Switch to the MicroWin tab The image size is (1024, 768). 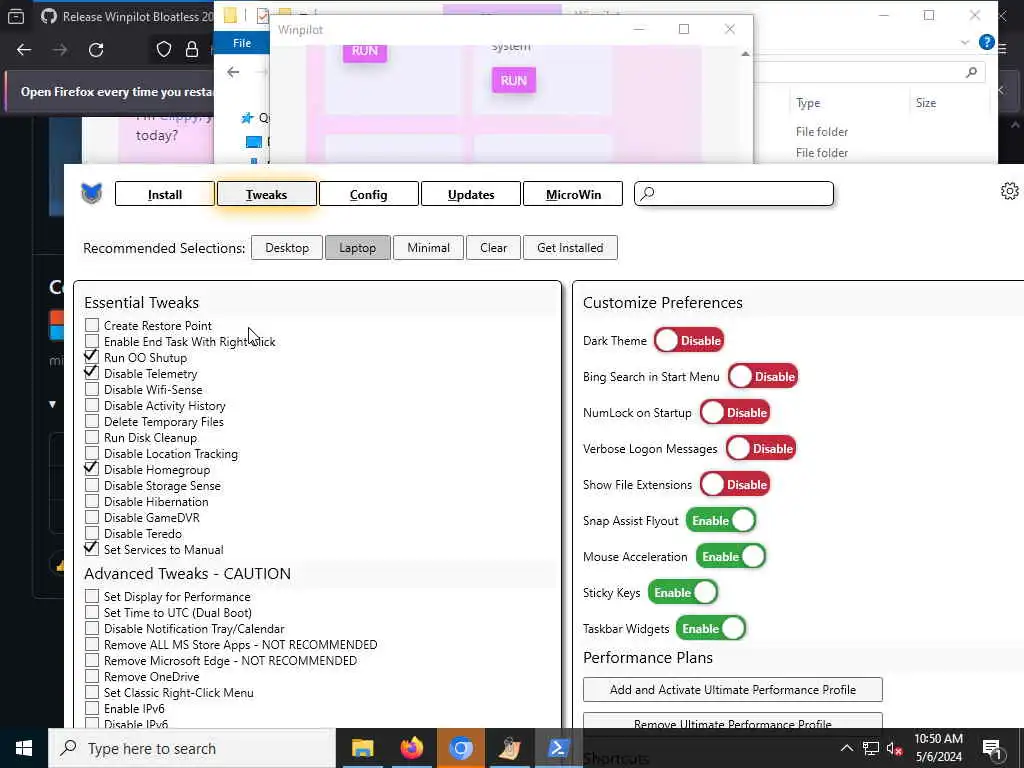[x=573, y=194]
